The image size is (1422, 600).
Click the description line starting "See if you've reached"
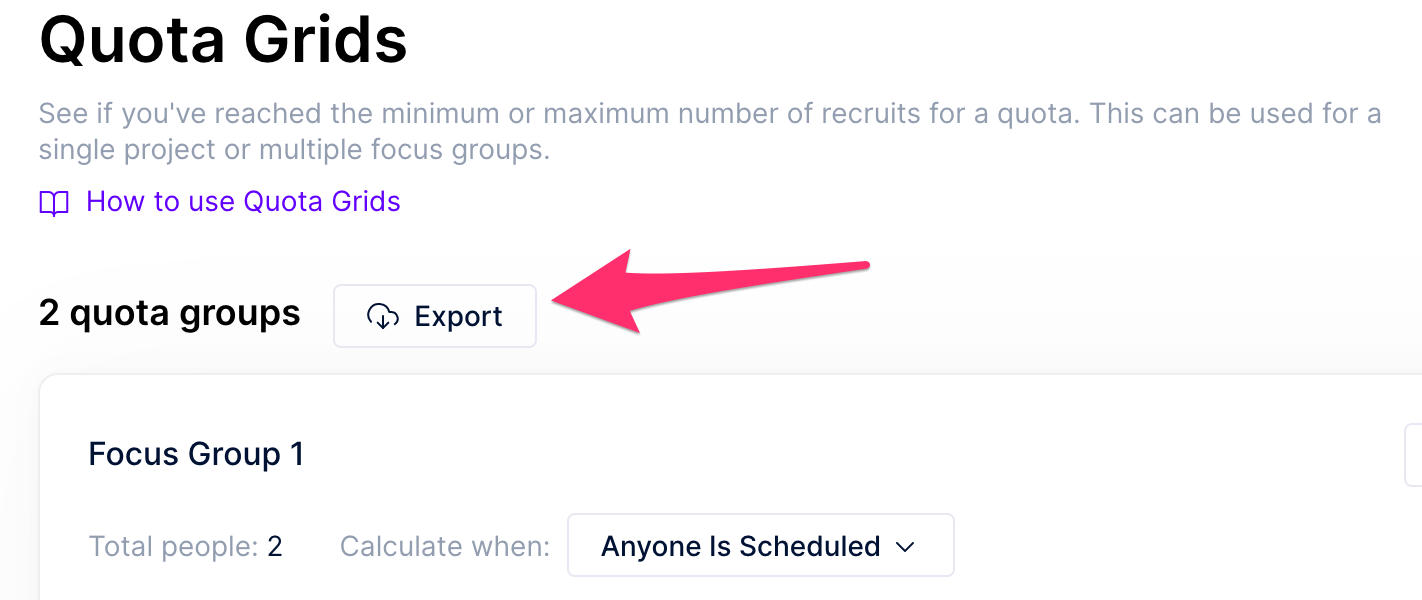(710, 114)
